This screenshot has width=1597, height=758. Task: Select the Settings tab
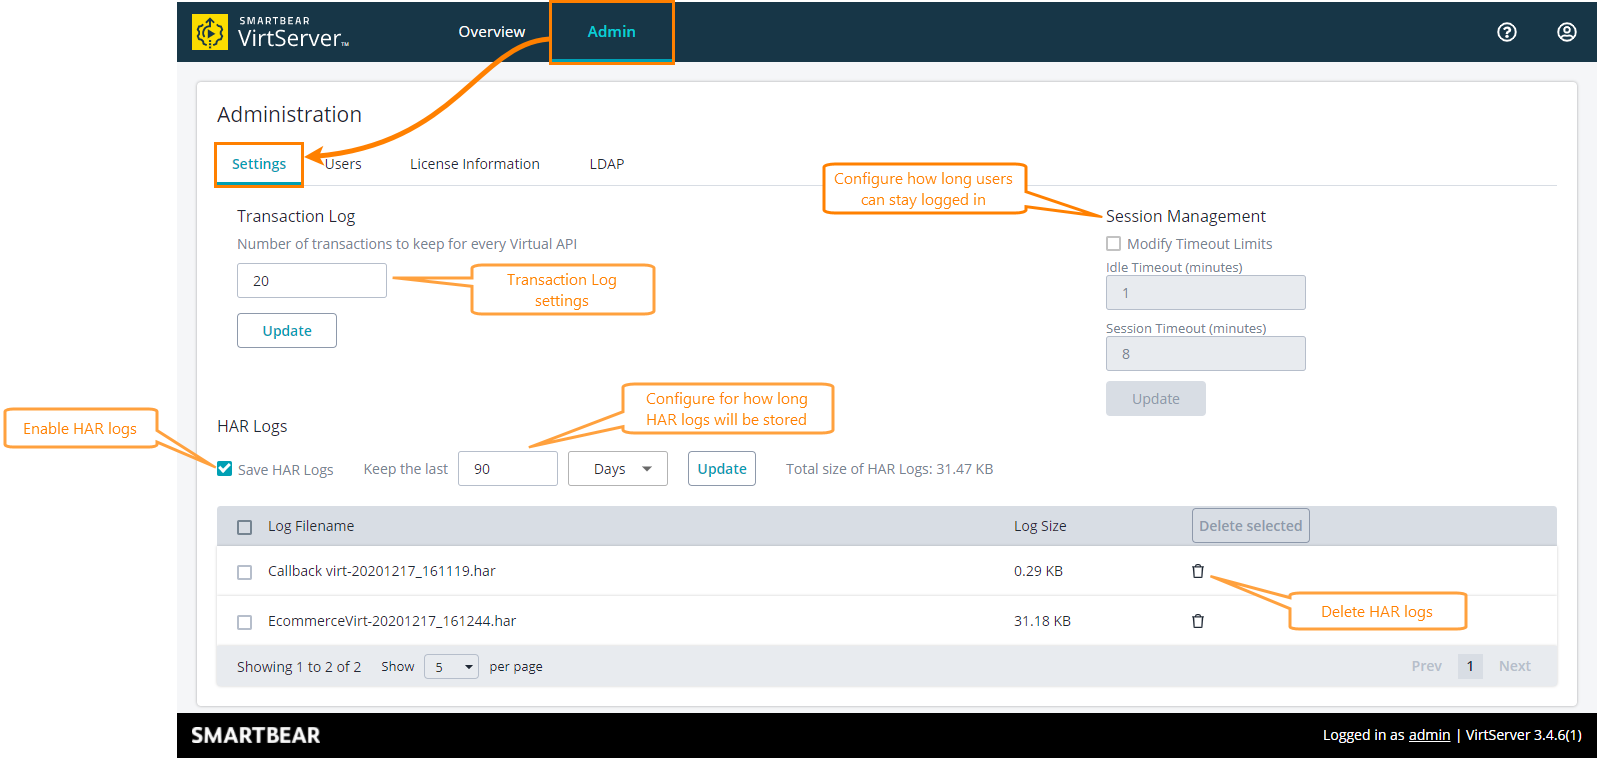coord(259,164)
